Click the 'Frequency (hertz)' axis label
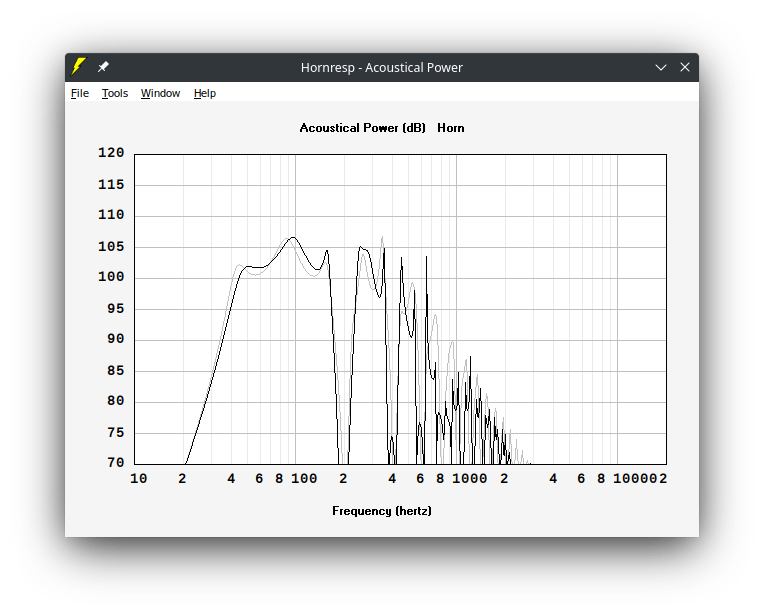The width and height of the screenshot is (764, 614). pos(382,511)
